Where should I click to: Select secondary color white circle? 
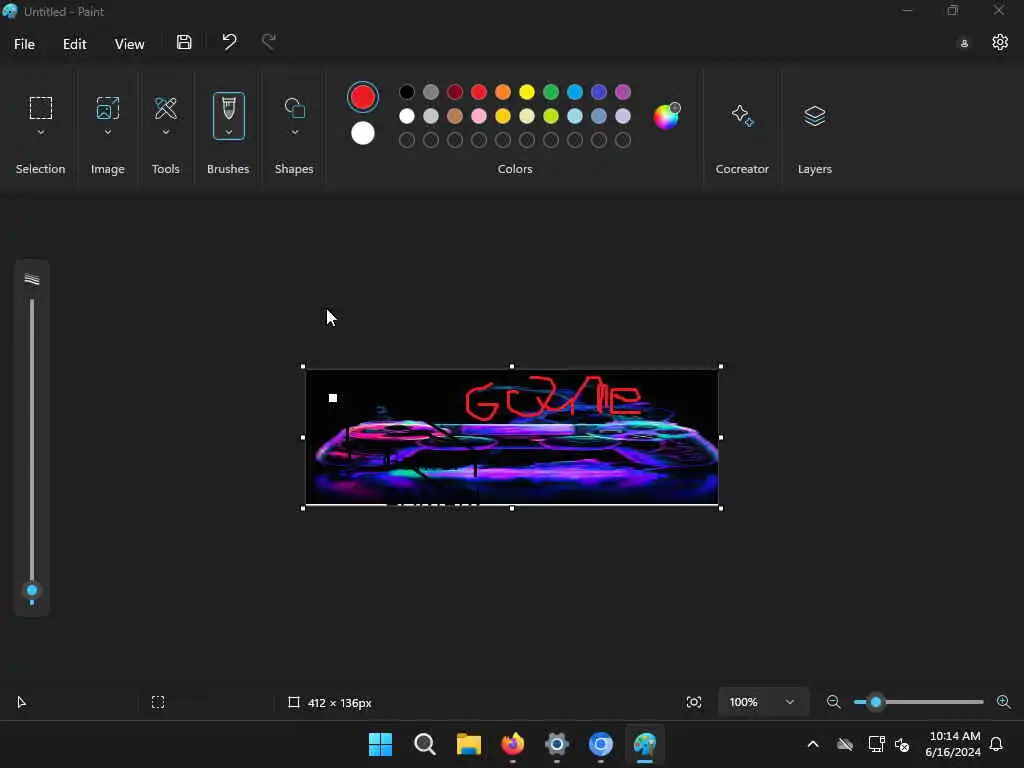point(362,133)
